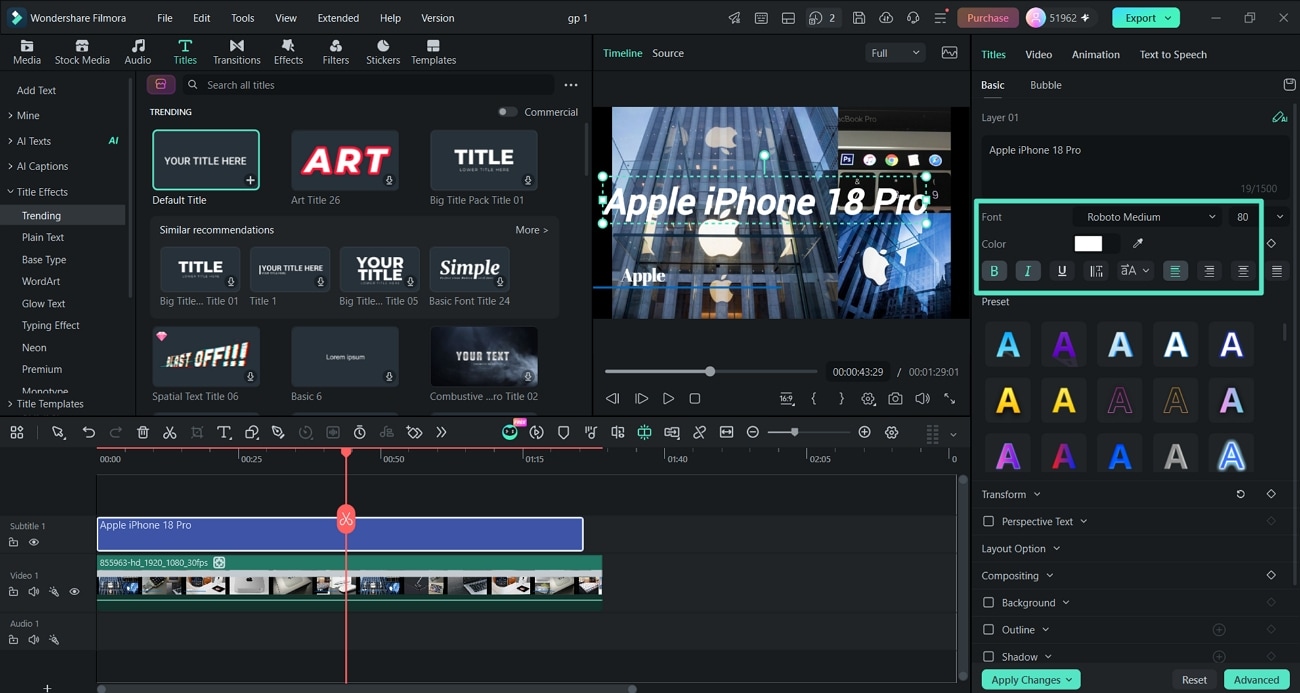Viewport: 1300px width, 693px height.
Task: Open the Templates tab
Action: pyautogui.click(x=433, y=52)
